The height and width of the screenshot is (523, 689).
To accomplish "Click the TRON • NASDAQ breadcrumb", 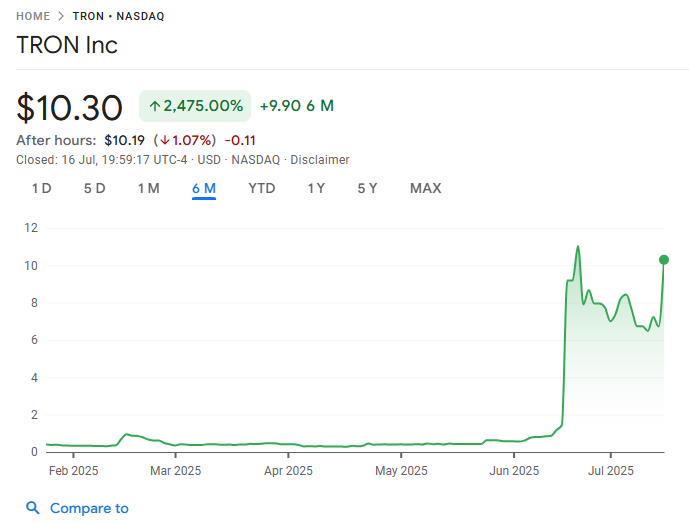I will pyautogui.click(x=118, y=16).
